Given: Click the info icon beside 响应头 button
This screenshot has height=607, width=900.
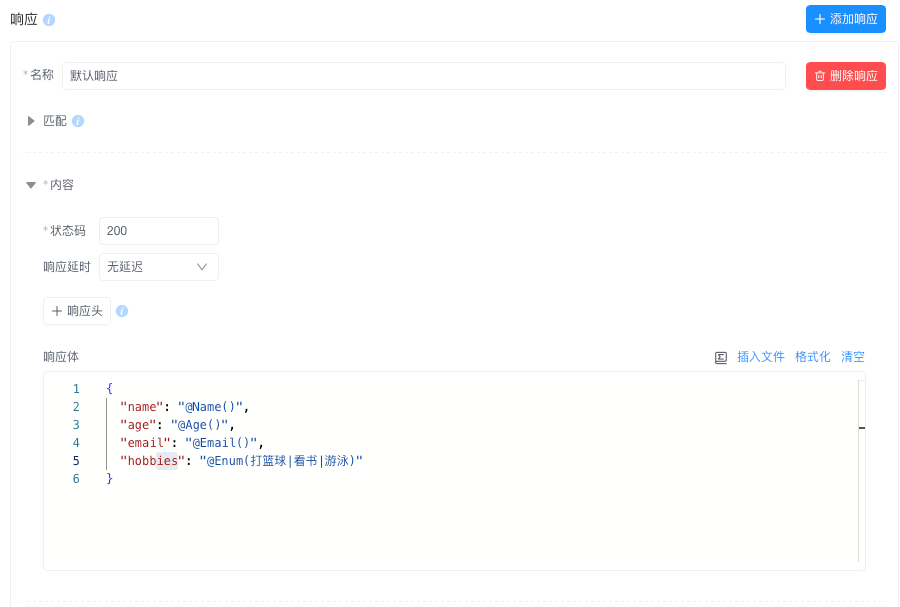Looking at the screenshot, I should (122, 311).
